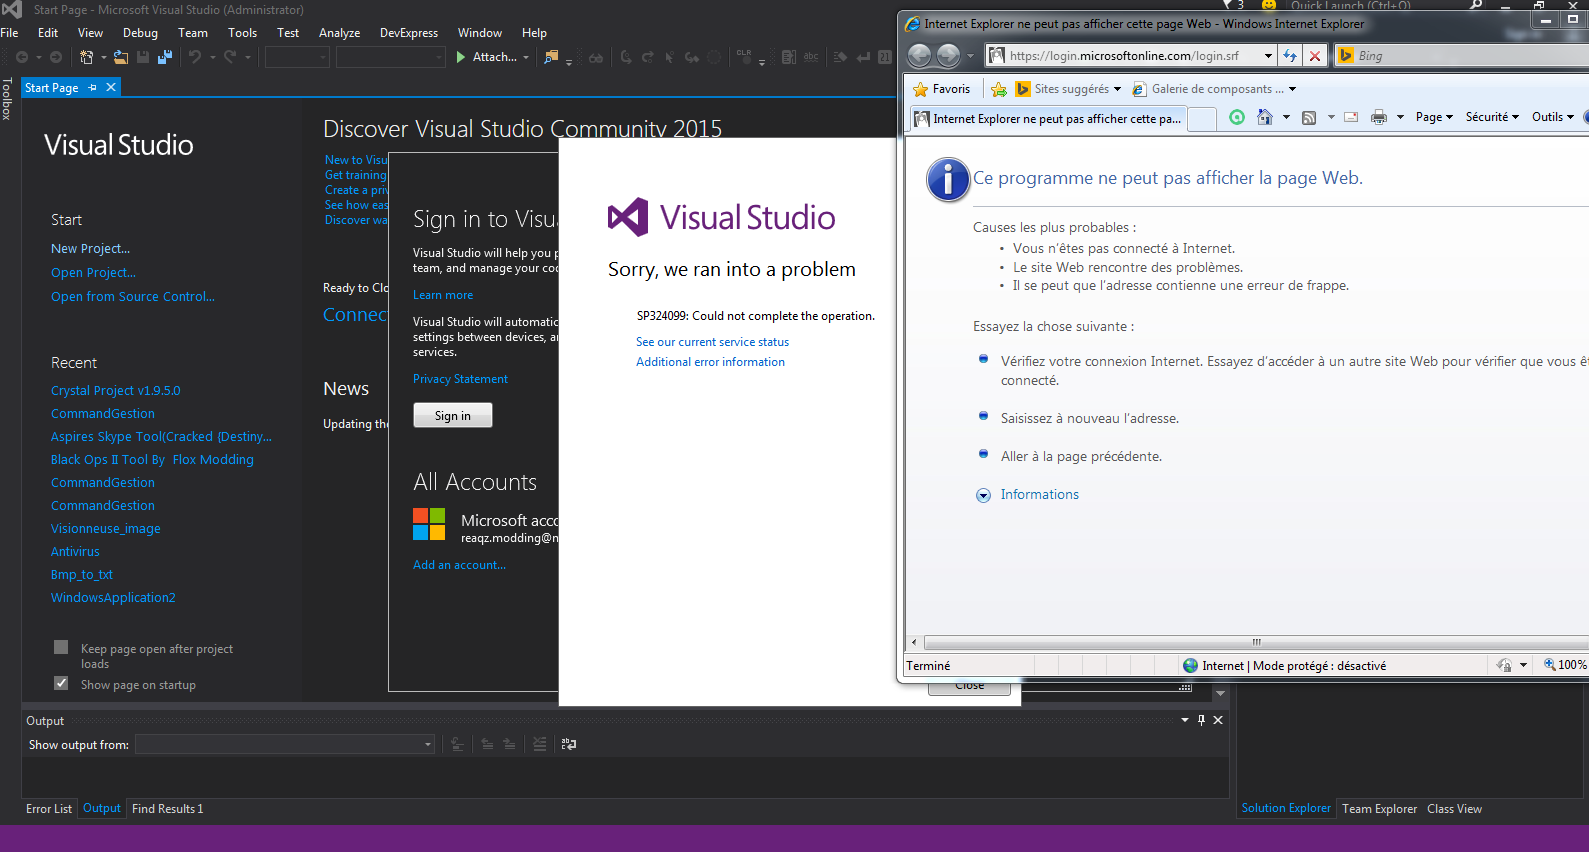Click the Read Mail icon in Internet Explorer
The image size is (1589, 852).
pyautogui.click(x=1351, y=118)
